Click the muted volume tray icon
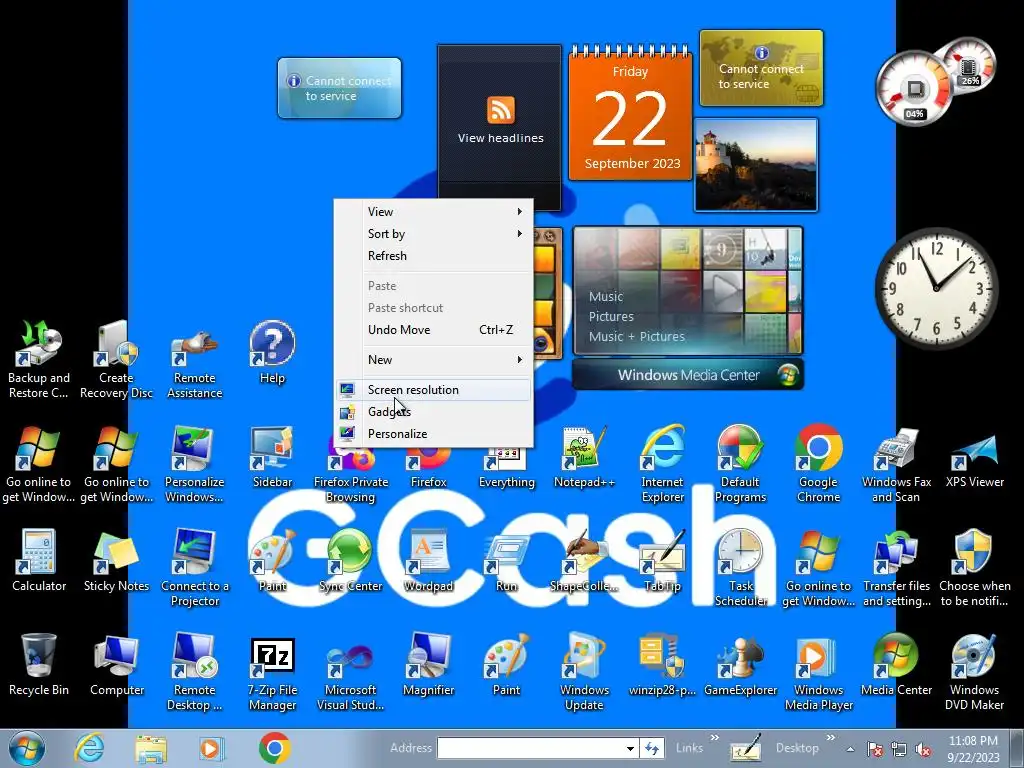 click(923, 750)
